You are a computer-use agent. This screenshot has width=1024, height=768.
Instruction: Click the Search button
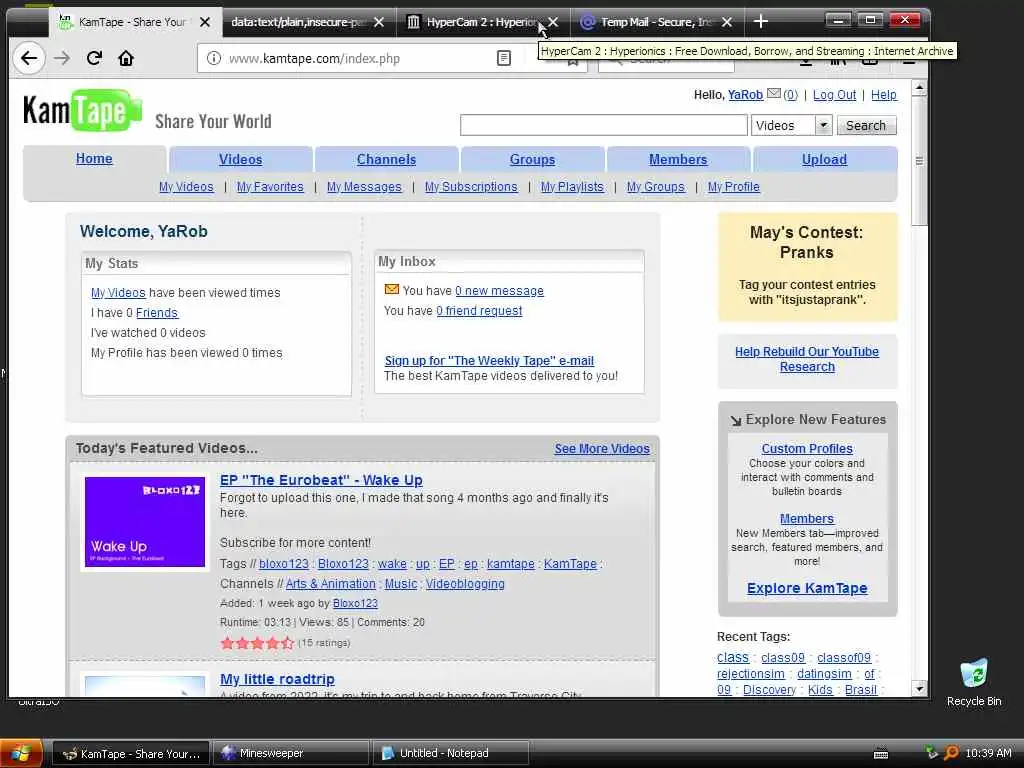(x=866, y=125)
